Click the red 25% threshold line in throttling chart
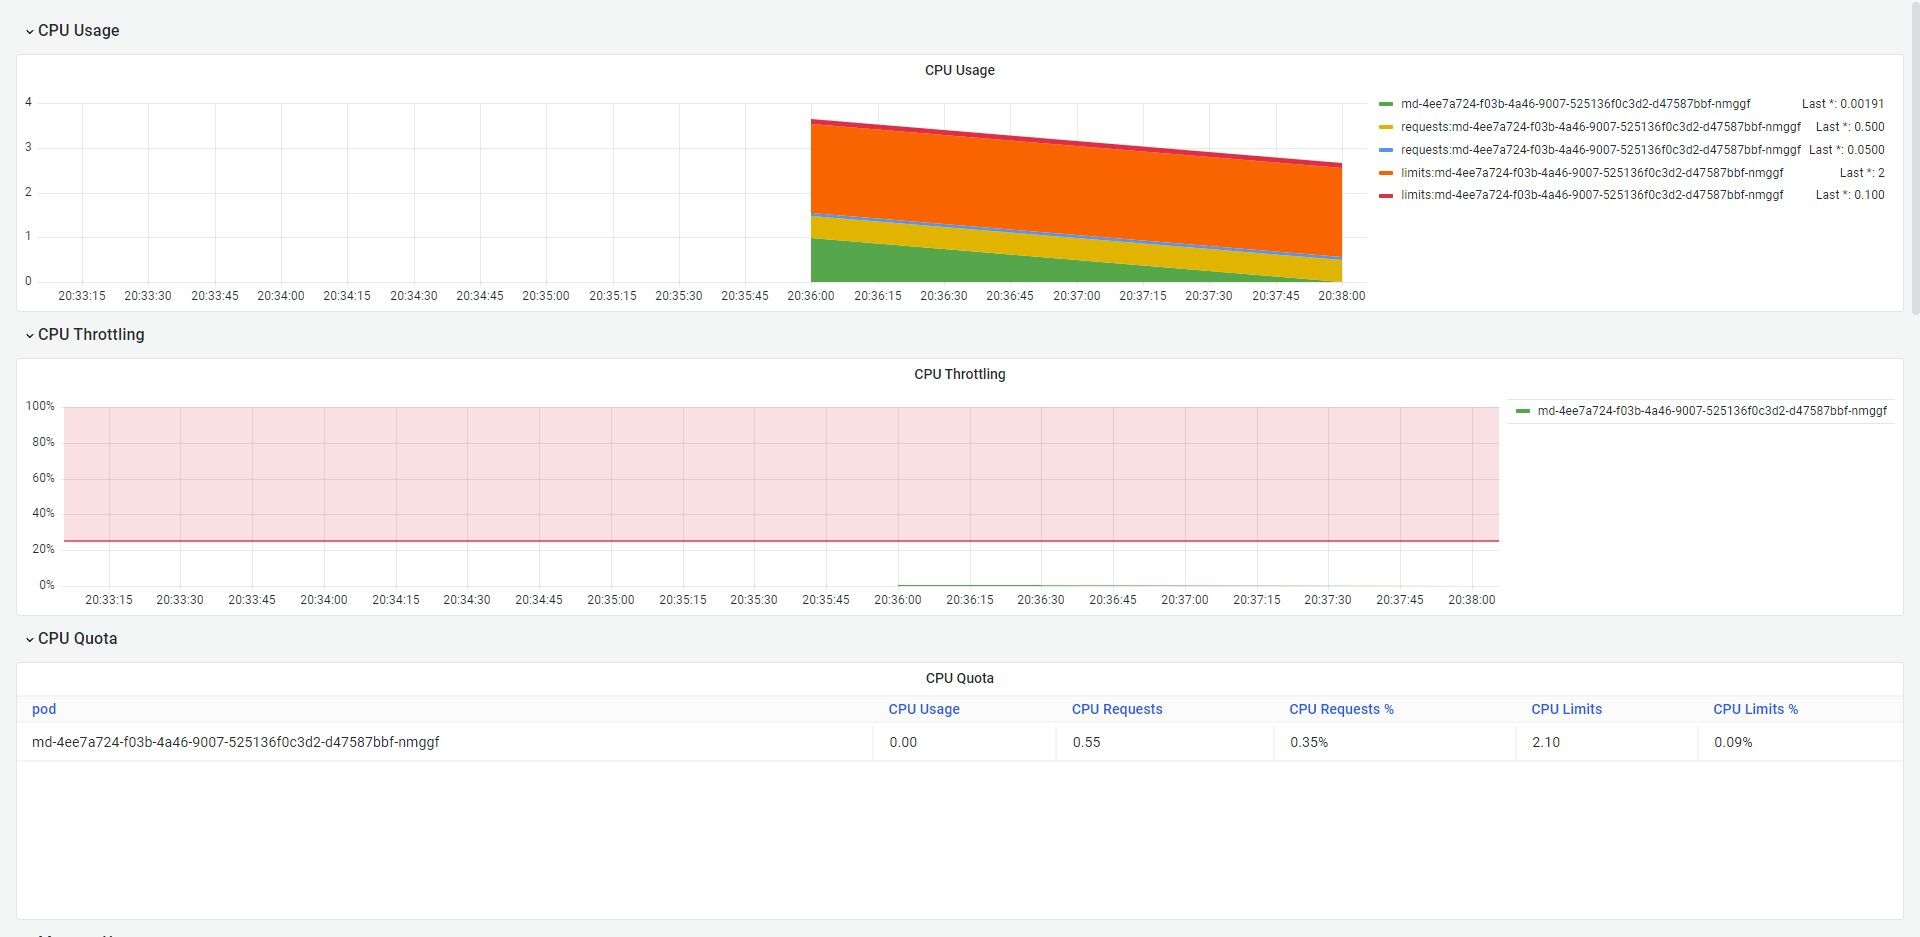 tap(781, 541)
